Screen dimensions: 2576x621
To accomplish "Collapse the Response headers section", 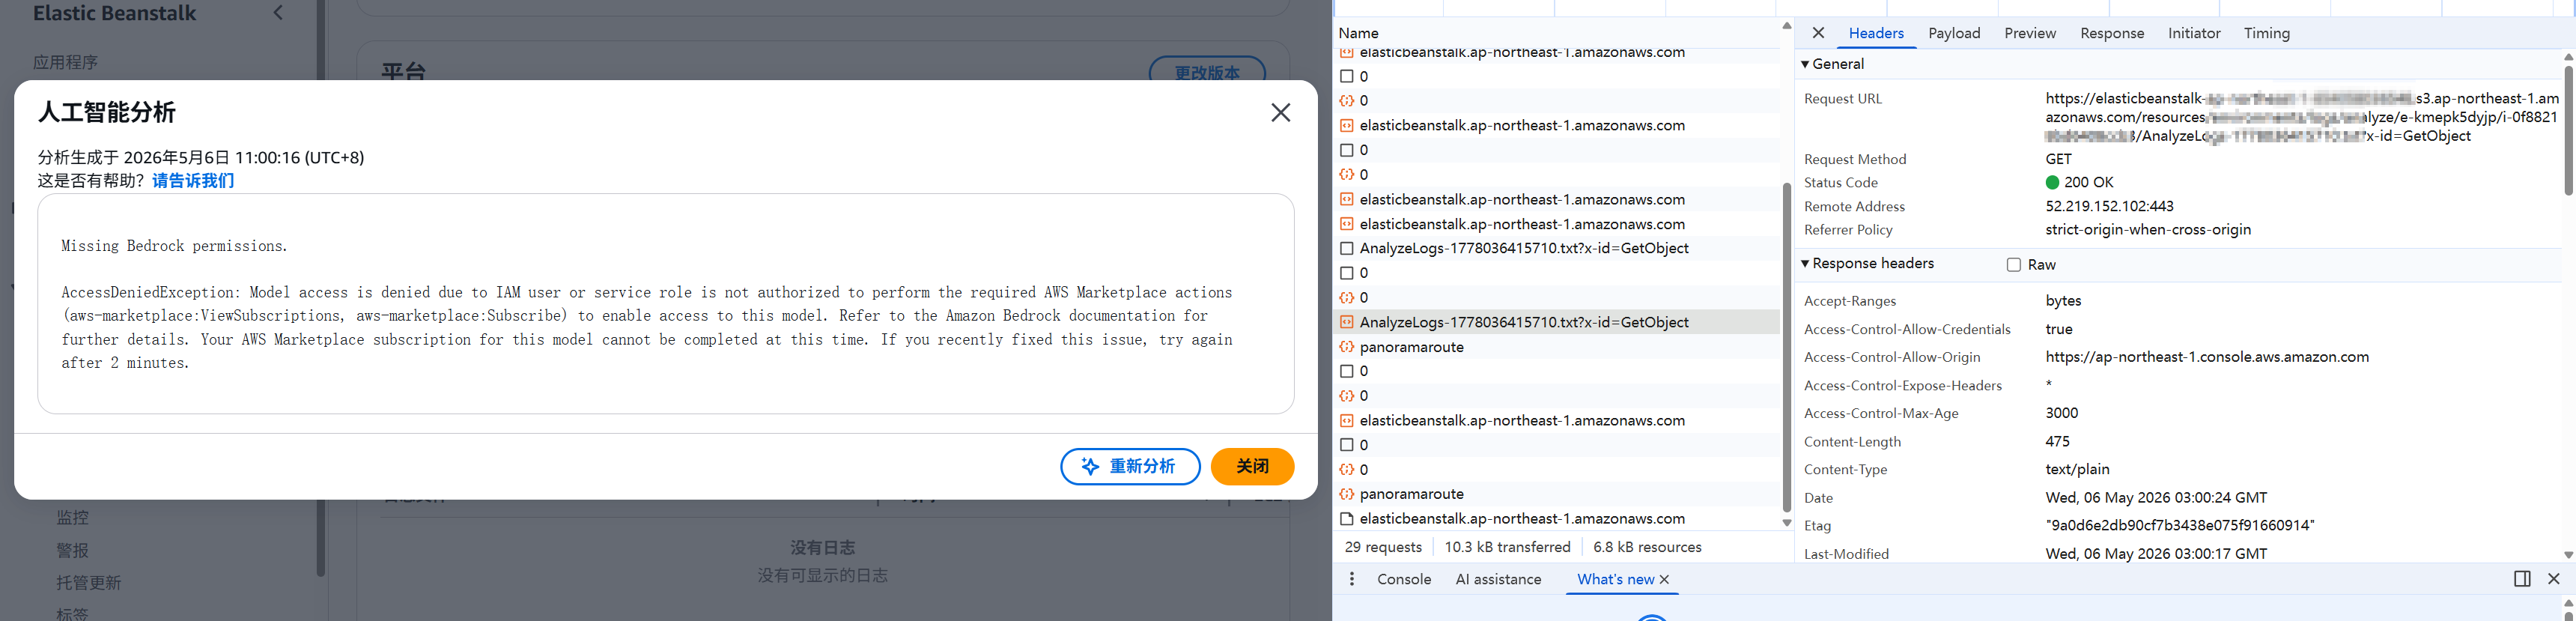I will pos(1805,264).
